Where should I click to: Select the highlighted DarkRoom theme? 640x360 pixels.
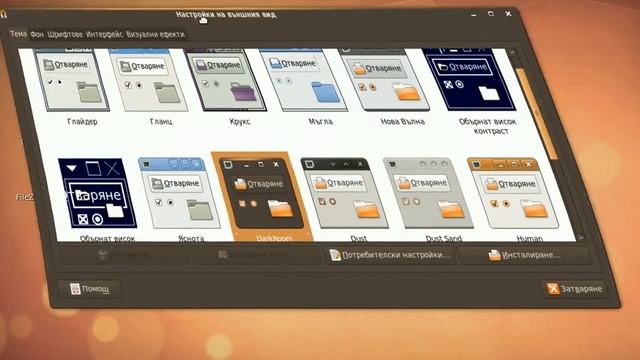click(262, 196)
